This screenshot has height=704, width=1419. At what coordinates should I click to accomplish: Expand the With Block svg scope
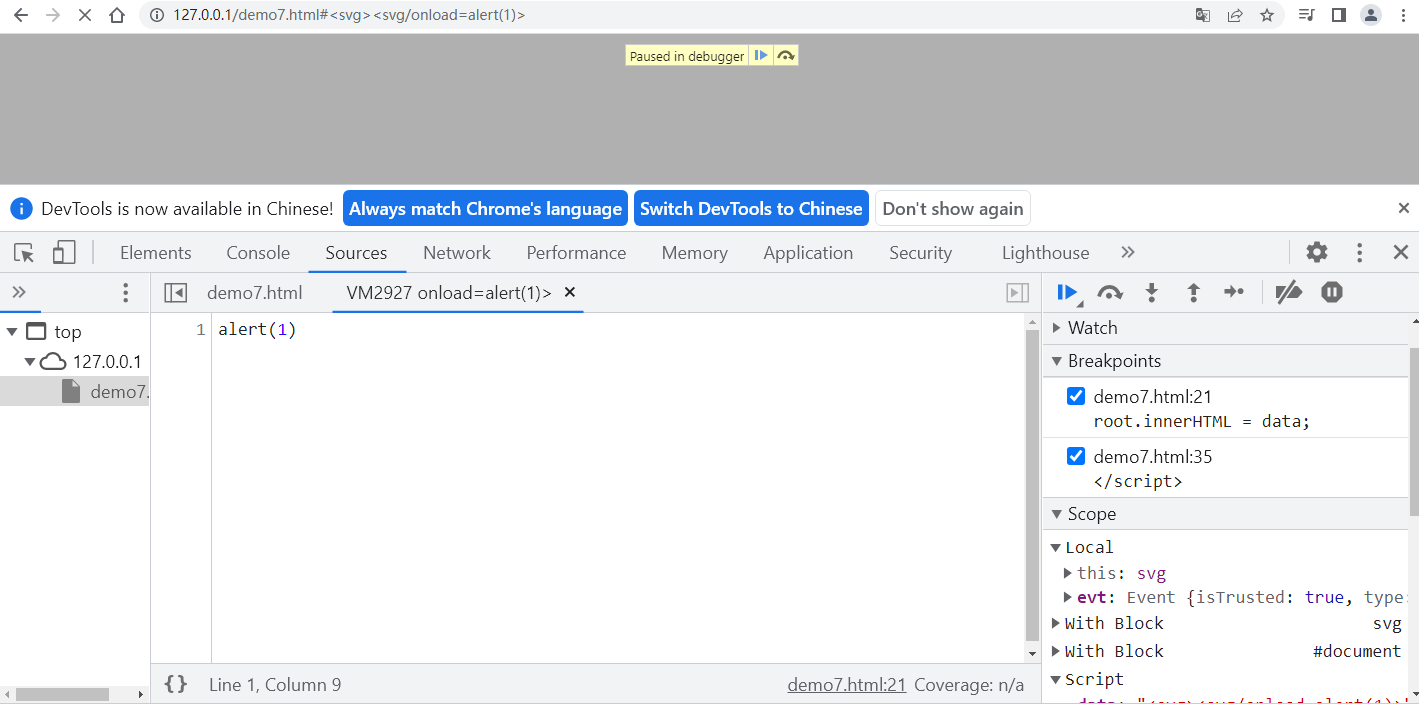point(1056,623)
